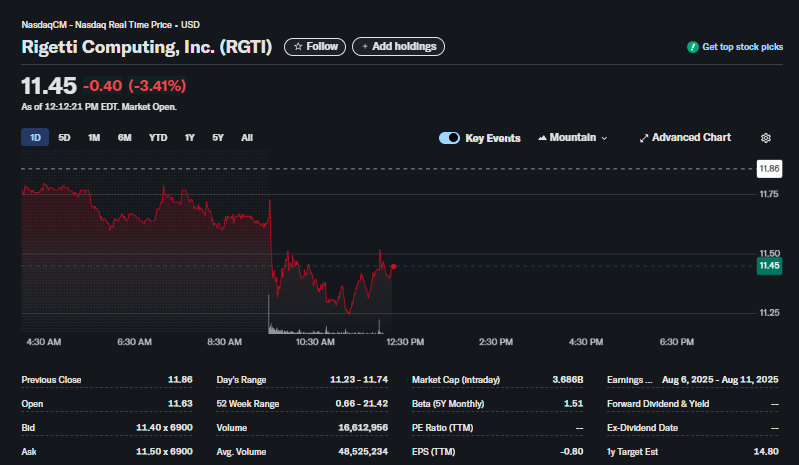Click the Beta (5Y Monthly) value 1.51
The width and height of the screenshot is (799, 465).
[573, 403]
